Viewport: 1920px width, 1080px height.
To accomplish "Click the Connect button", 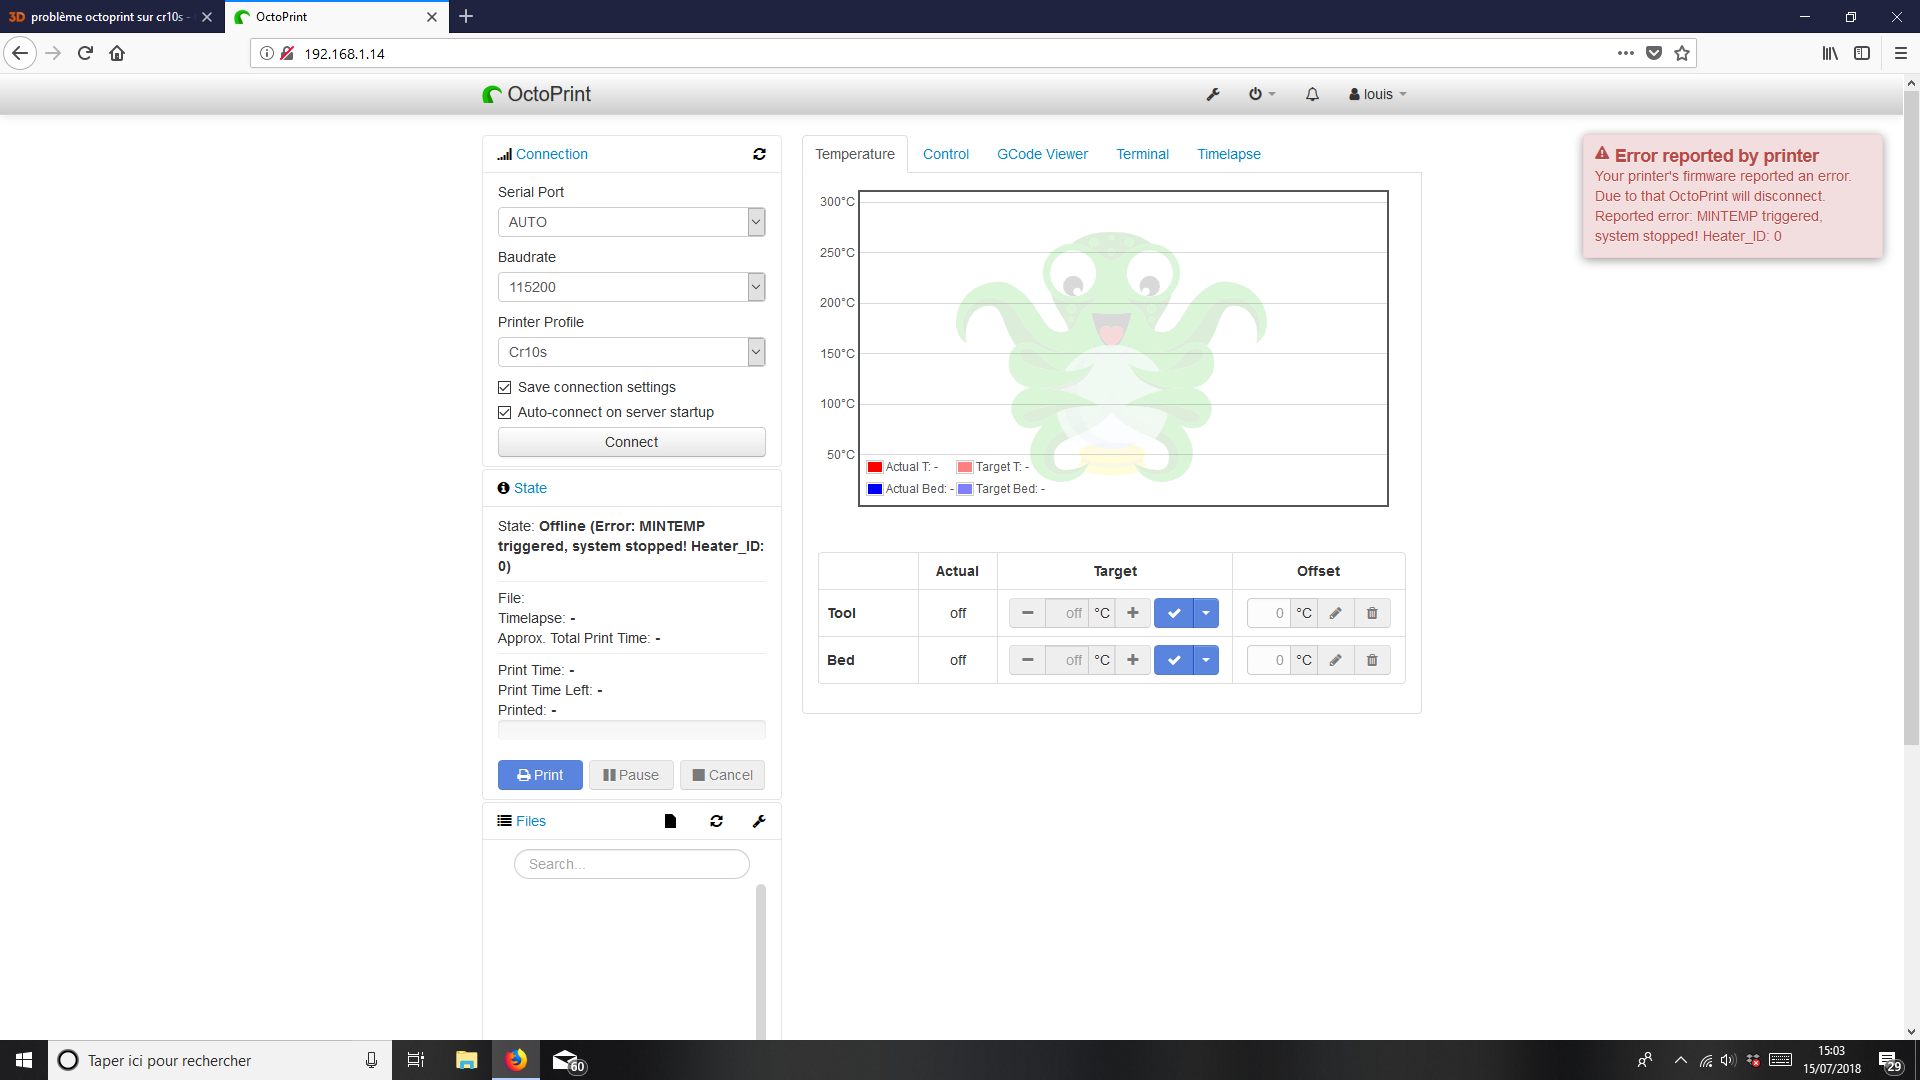I will tap(632, 442).
